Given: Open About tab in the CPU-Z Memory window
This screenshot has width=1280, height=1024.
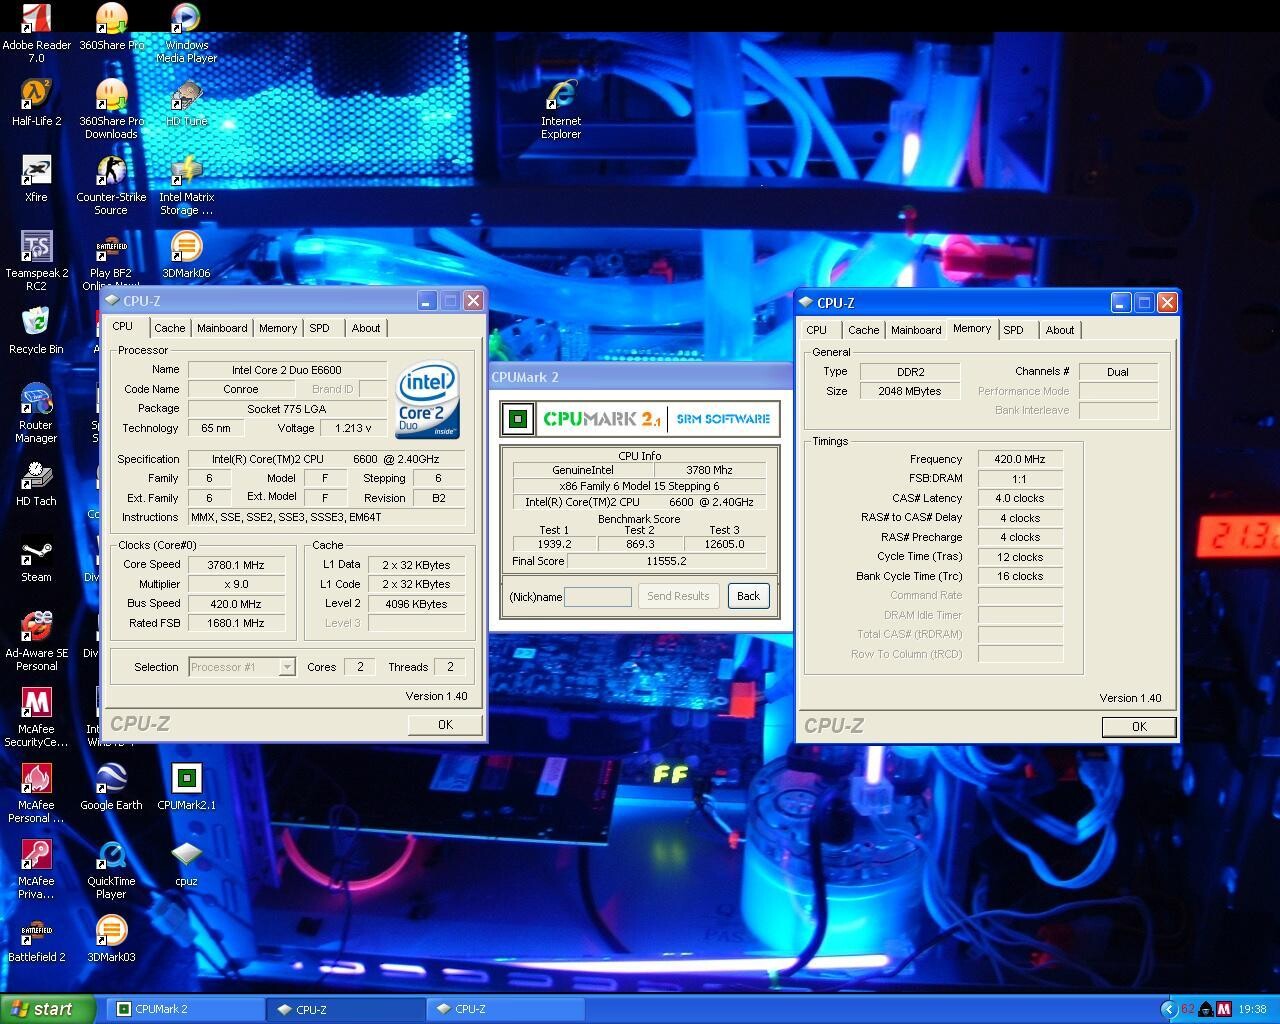Looking at the screenshot, I should coord(1060,330).
